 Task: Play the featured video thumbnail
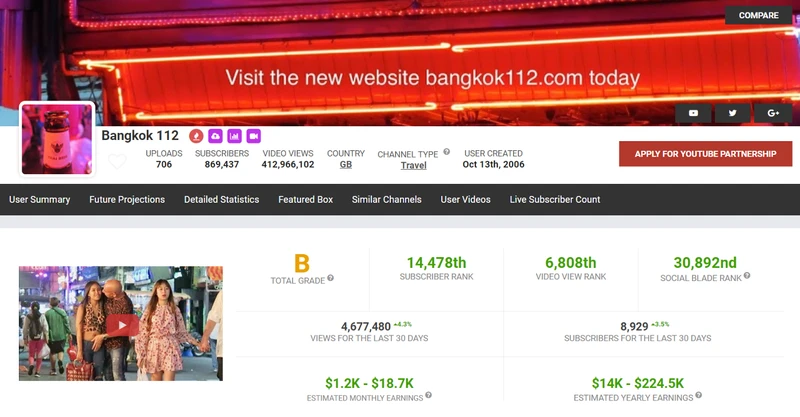121,324
